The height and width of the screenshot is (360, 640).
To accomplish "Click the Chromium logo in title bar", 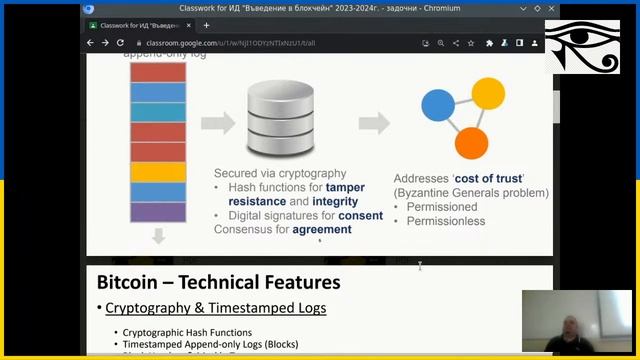I will pyautogui.click(x=89, y=9).
